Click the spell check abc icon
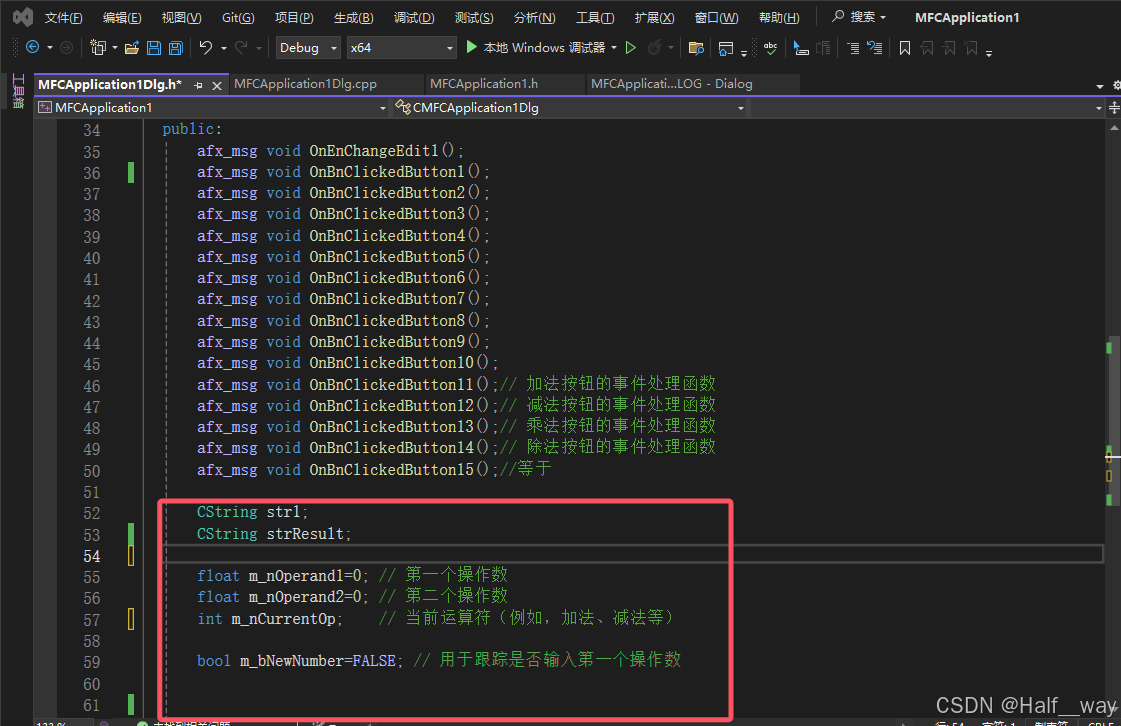The height and width of the screenshot is (726, 1121). 770,48
